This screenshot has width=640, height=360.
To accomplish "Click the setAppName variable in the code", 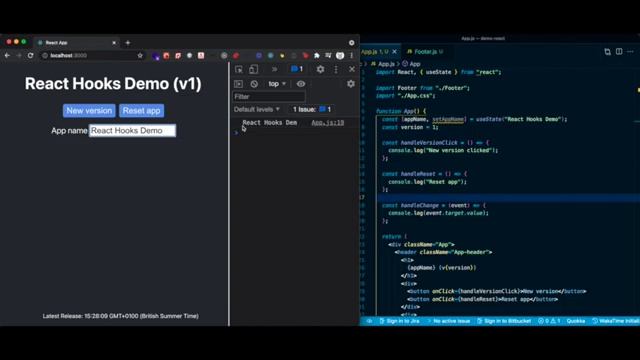I will (x=448, y=119).
